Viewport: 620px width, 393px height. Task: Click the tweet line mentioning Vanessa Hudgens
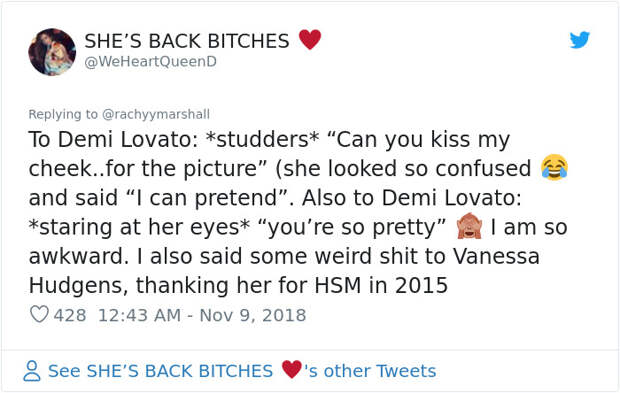pyautogui.click(x=284, y=256)
